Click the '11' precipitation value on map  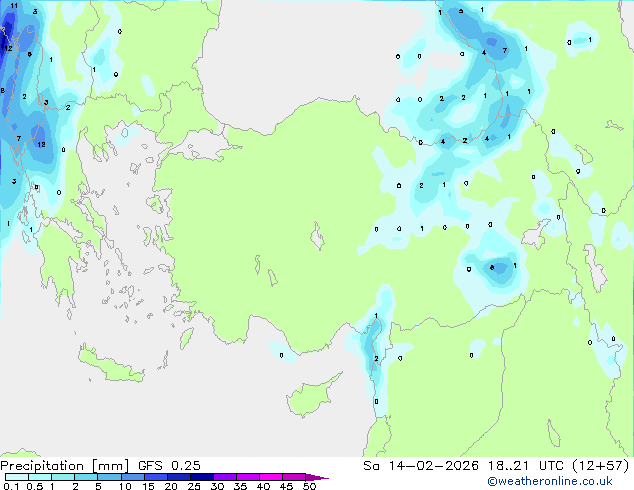pos(14,6)
